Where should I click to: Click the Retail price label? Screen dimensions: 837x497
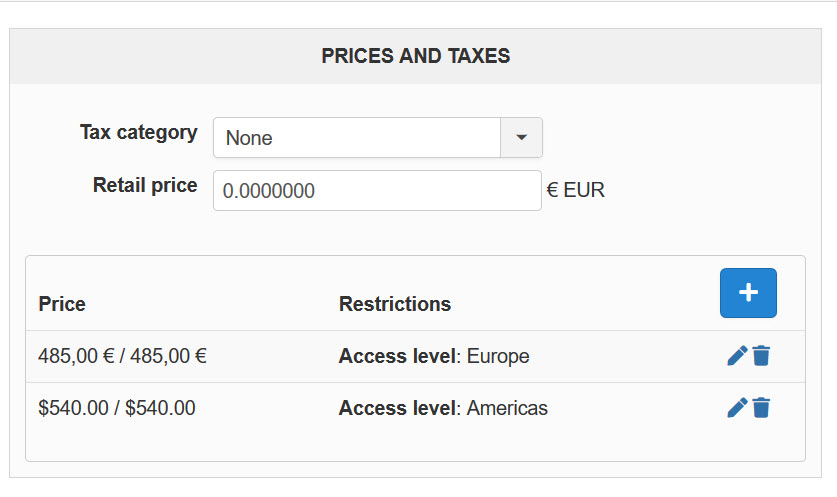145,185
